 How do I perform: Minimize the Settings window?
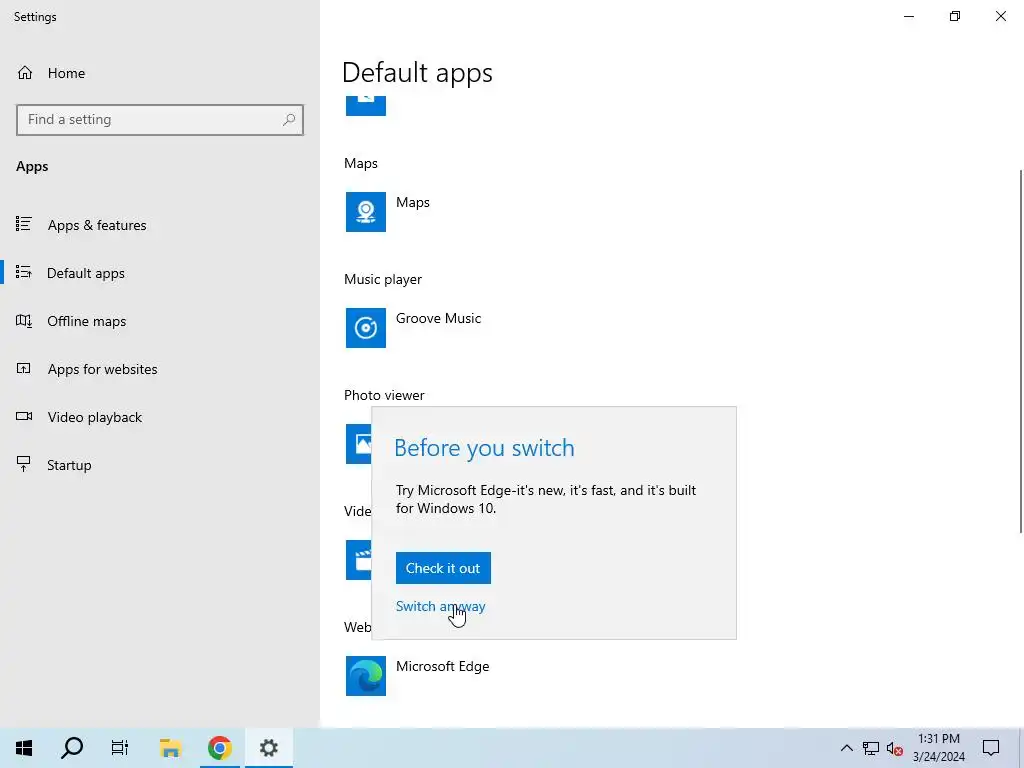pos(909,16)
